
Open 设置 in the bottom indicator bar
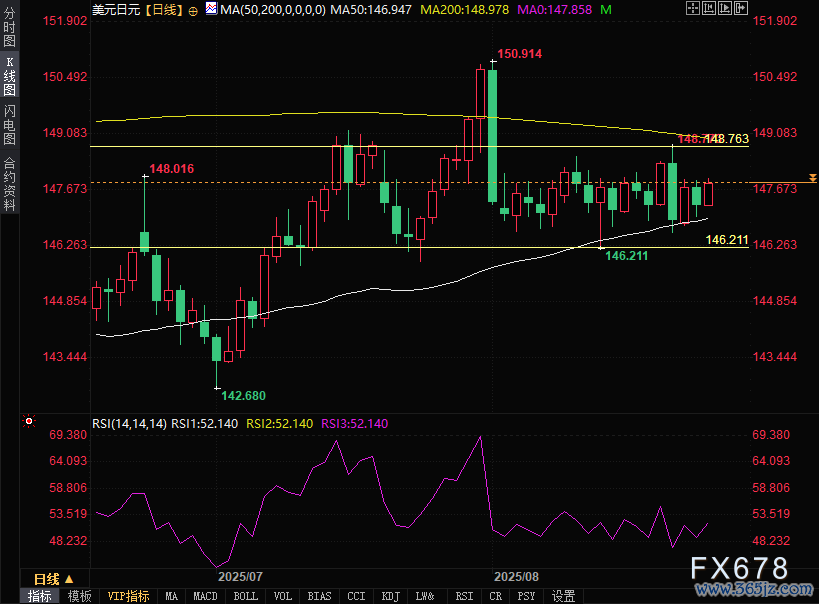(564, 596)
